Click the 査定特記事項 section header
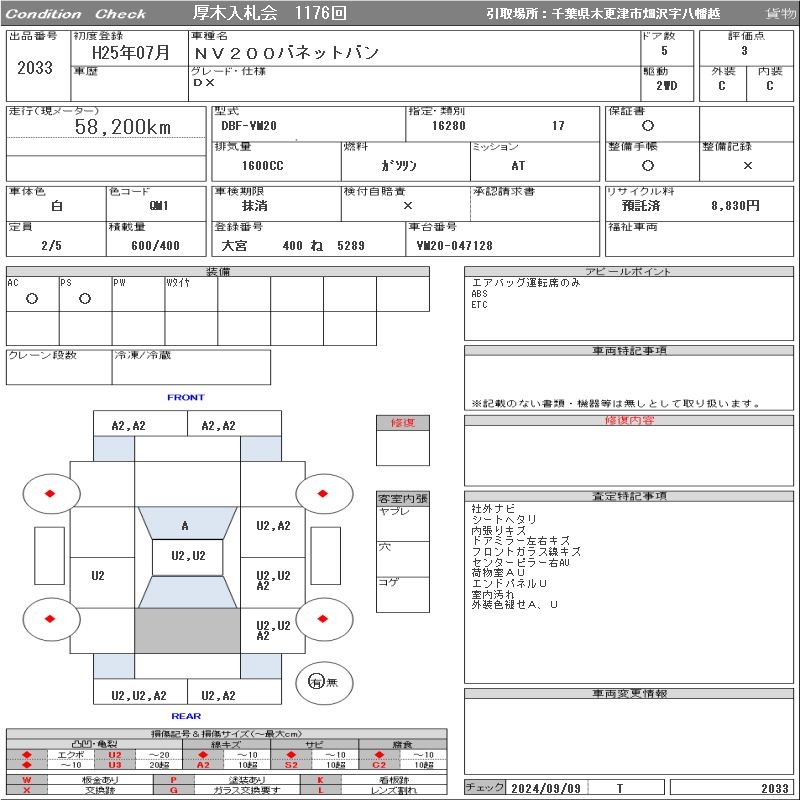 (x=629, y=496)
